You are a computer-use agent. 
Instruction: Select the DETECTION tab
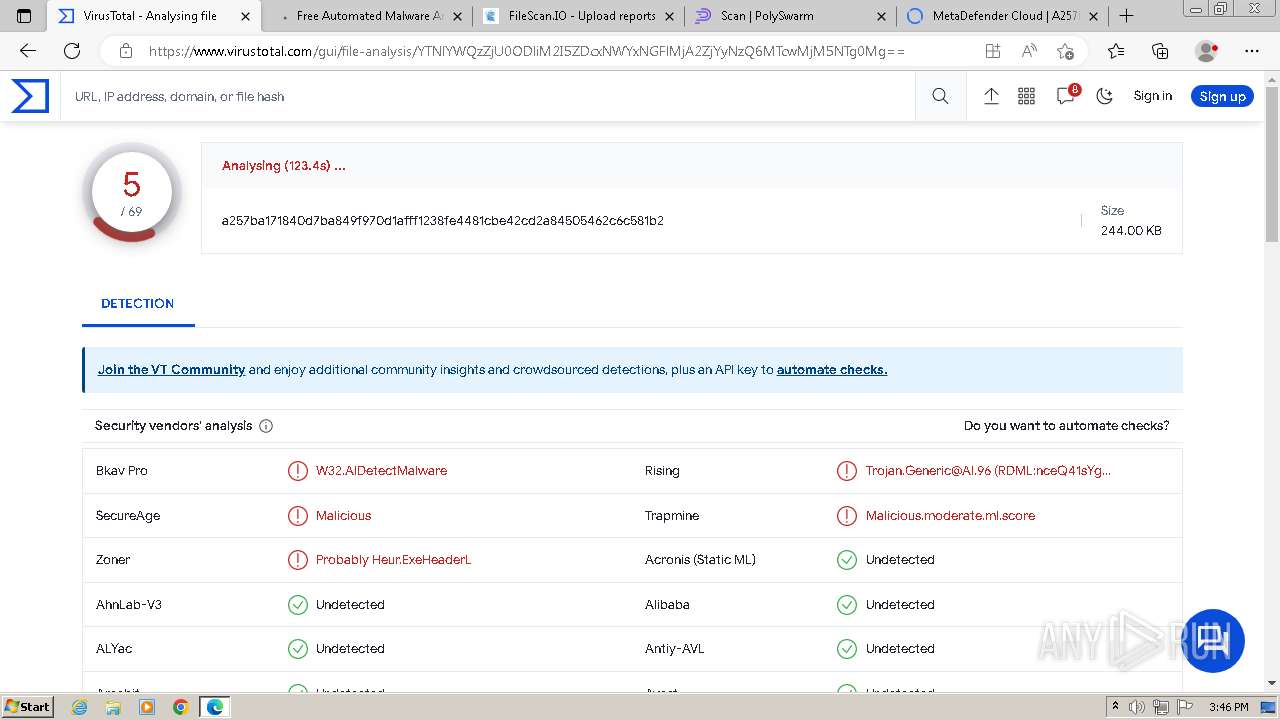[138, 303]
